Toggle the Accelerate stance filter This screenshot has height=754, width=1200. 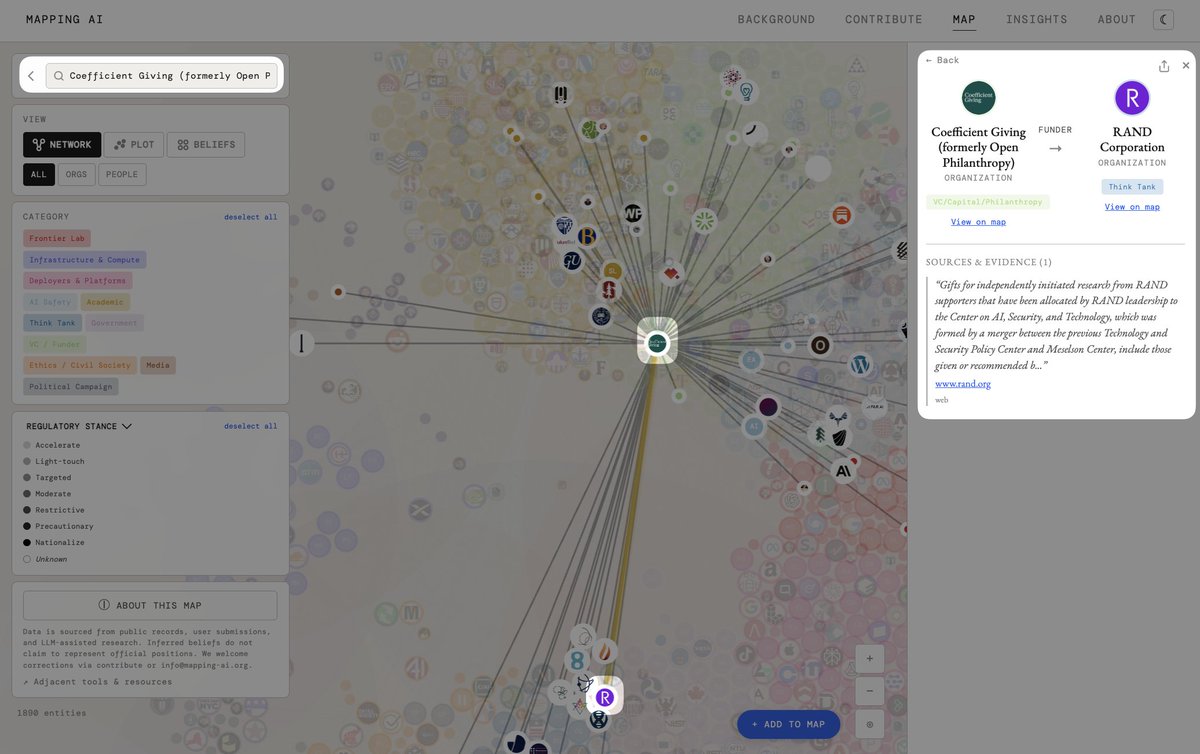coord(51,445)
